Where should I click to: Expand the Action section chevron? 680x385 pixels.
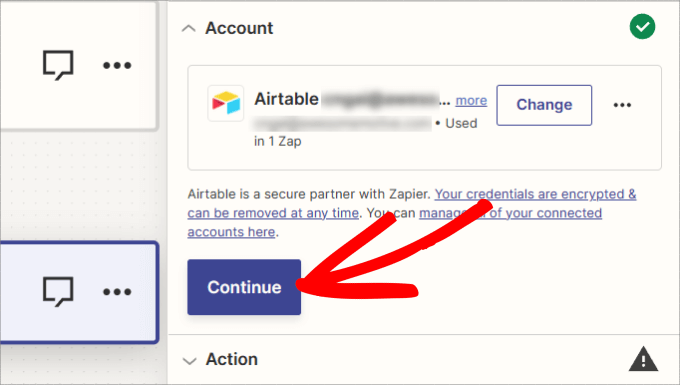coord(190,361)
